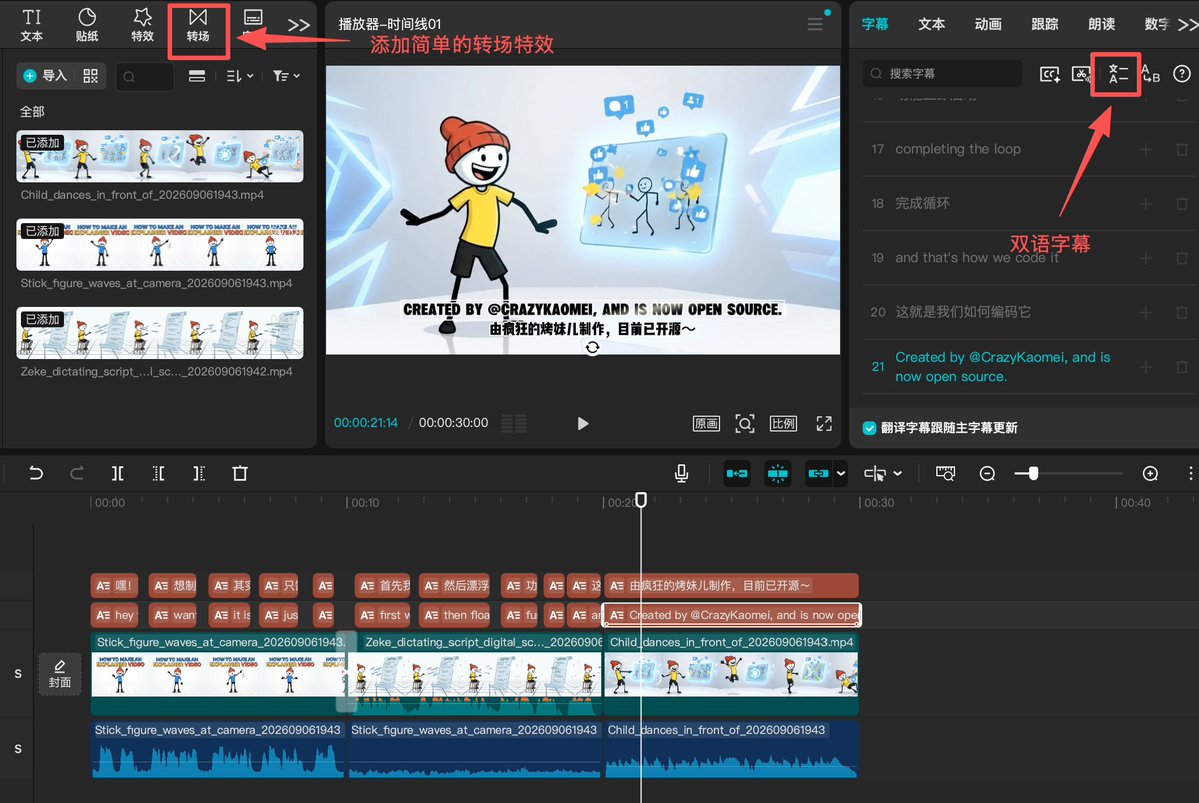This screenshot has height=803, width=1199.
Task: Click the timeline zoom slider handle
Action: tap(1033, 474)
